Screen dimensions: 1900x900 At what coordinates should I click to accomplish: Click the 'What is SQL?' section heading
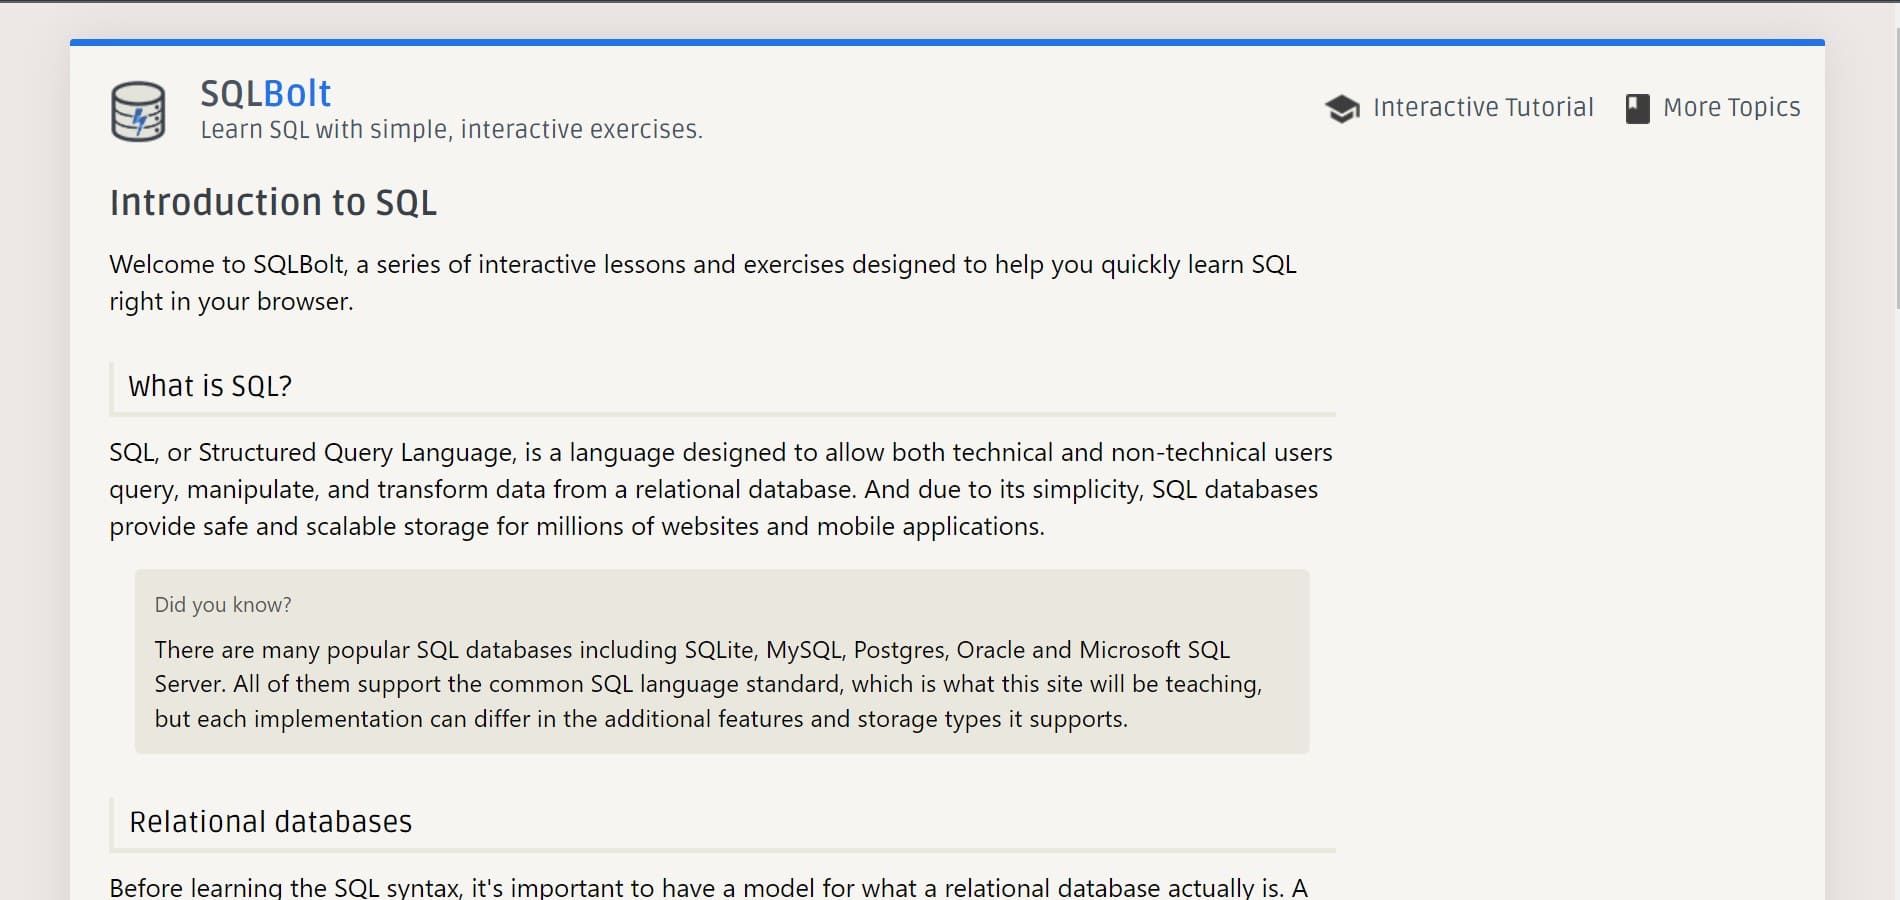(210, 386)
